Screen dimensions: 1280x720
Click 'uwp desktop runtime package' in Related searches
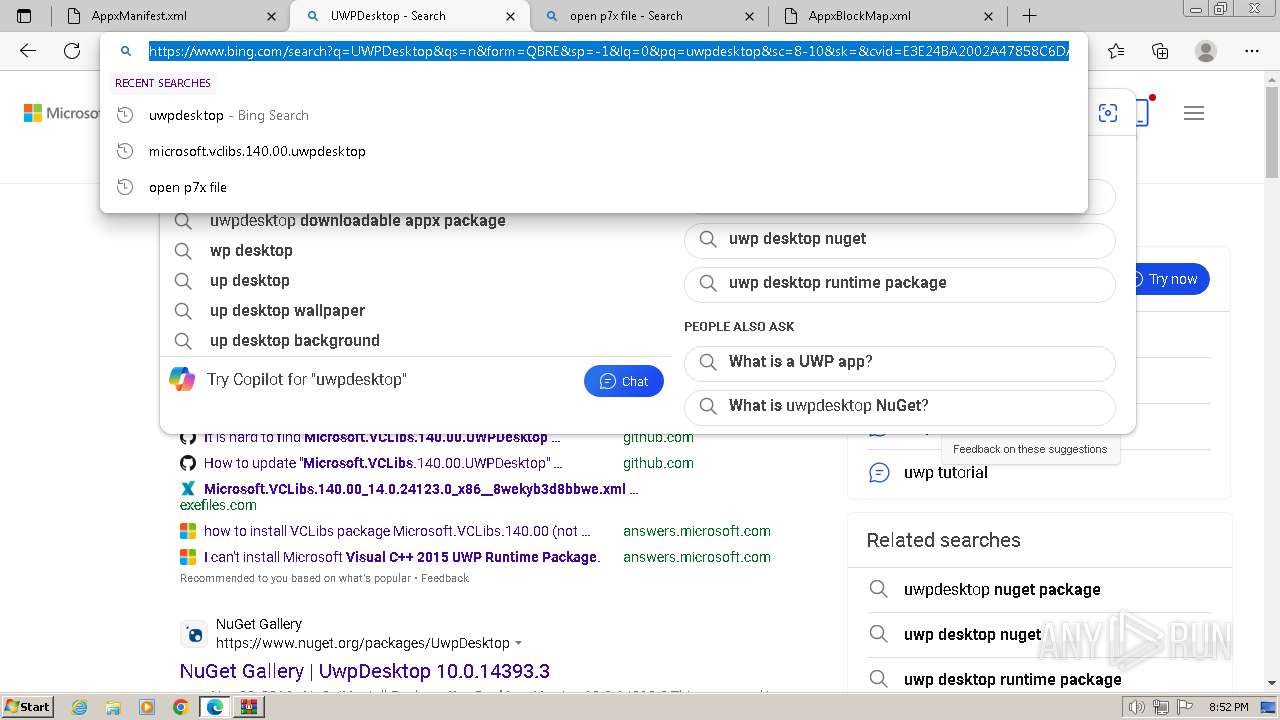pyautogui.click(x=1012, y=679)
